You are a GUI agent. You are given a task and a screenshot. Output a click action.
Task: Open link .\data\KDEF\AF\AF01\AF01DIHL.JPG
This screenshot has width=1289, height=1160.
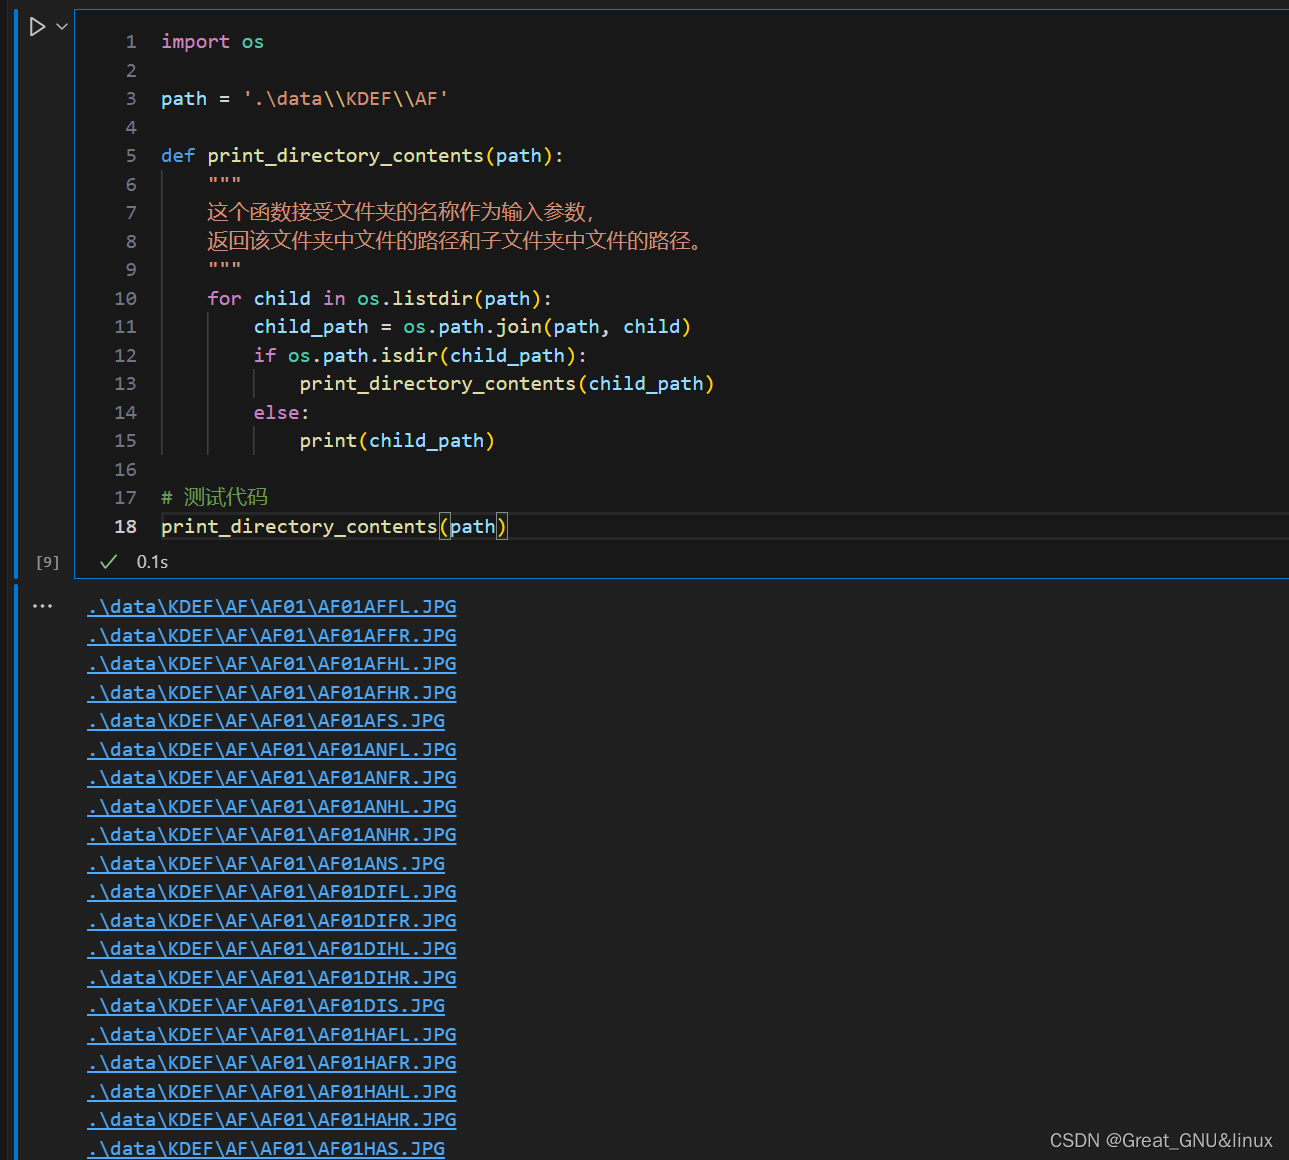coord(271,949)
